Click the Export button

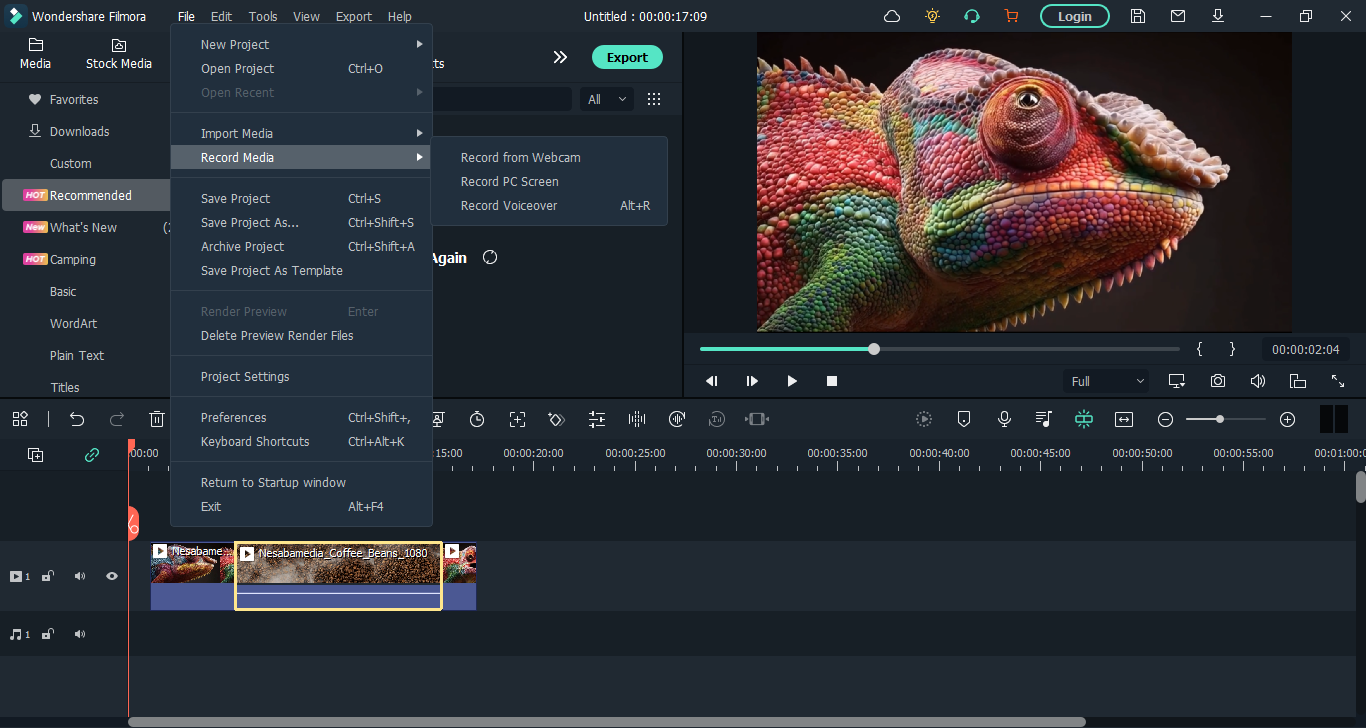point(626,57)
